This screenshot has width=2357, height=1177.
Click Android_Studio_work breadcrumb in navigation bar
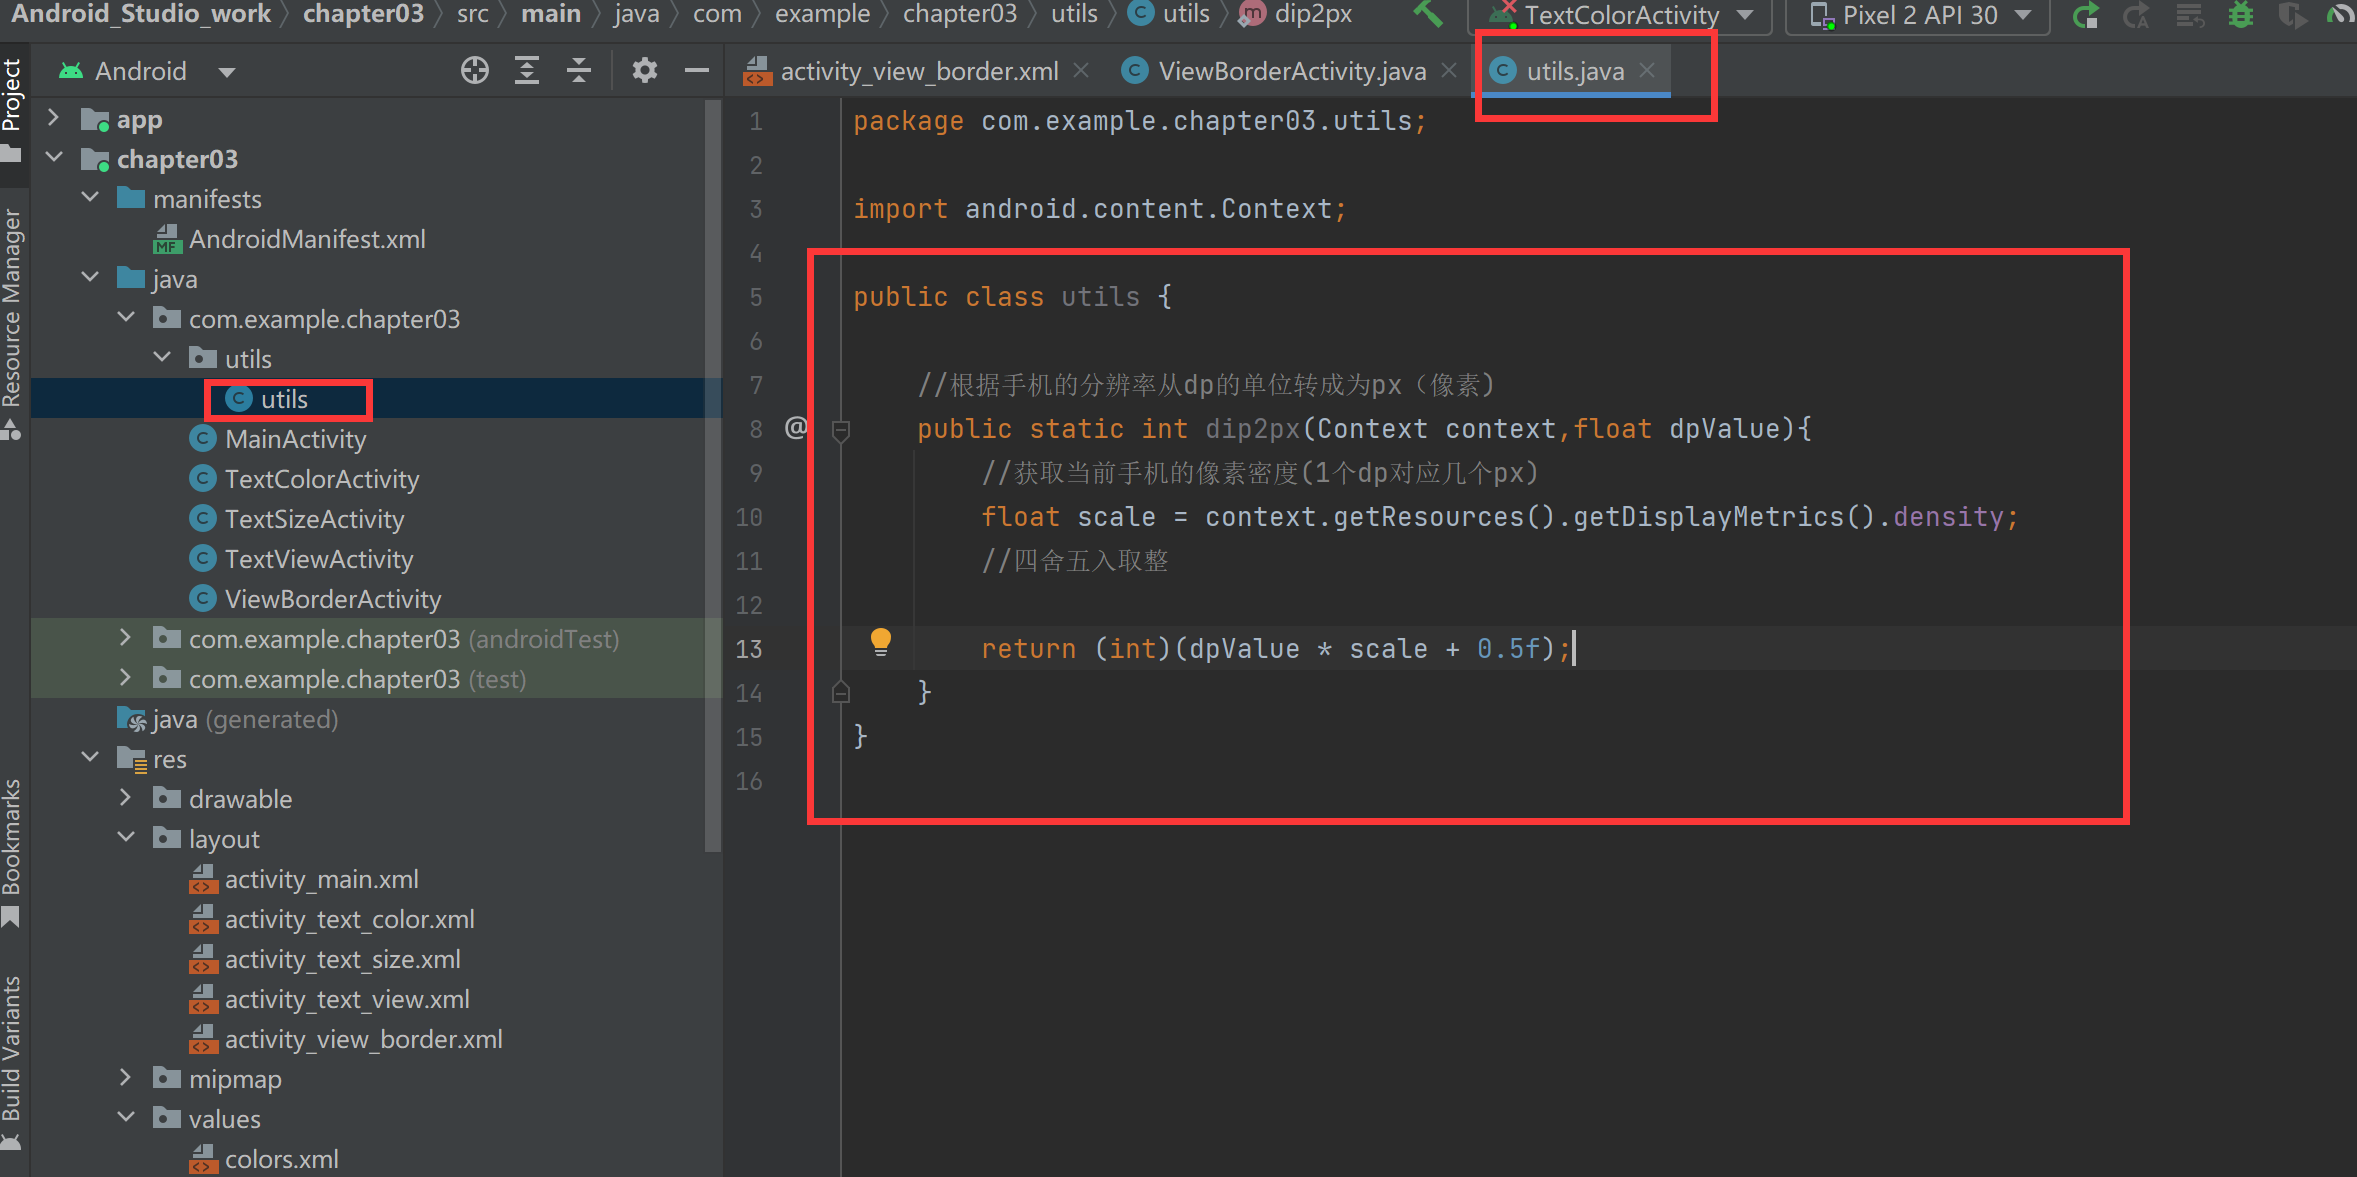141,14
